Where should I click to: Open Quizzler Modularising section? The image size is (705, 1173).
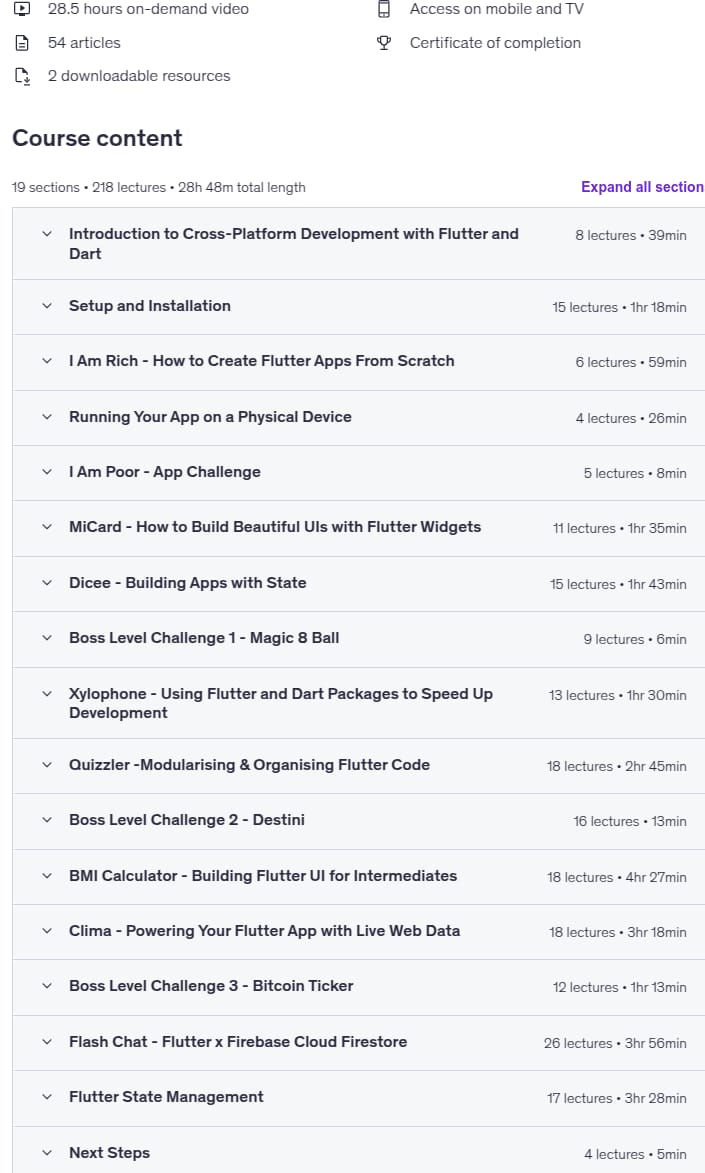tap(249, 765)
